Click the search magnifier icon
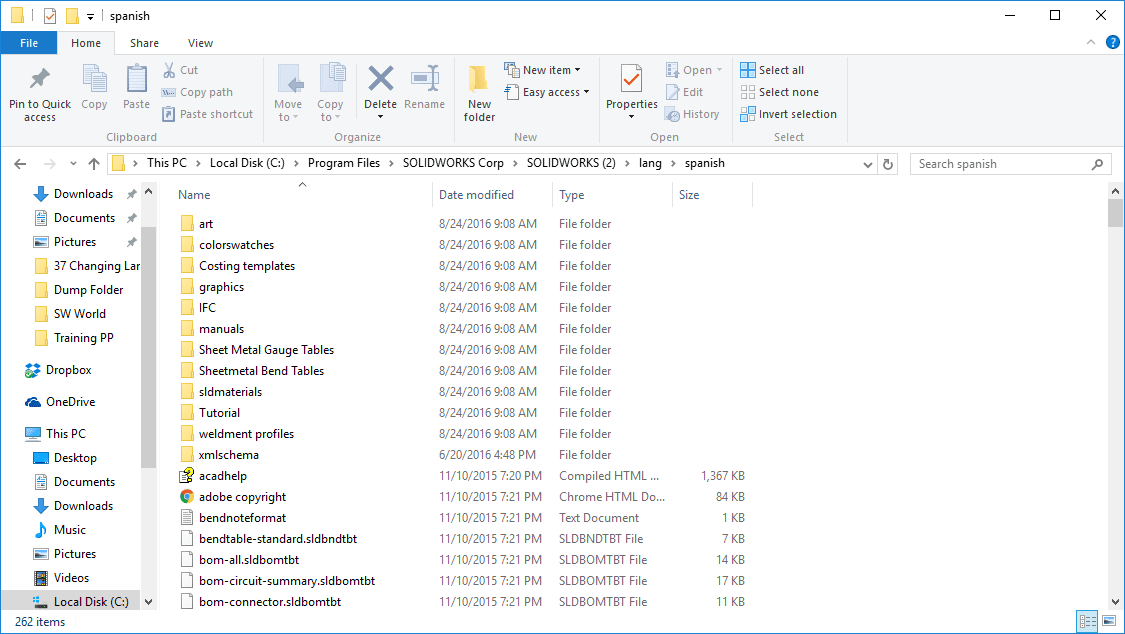 click(x=1097, y=164)
